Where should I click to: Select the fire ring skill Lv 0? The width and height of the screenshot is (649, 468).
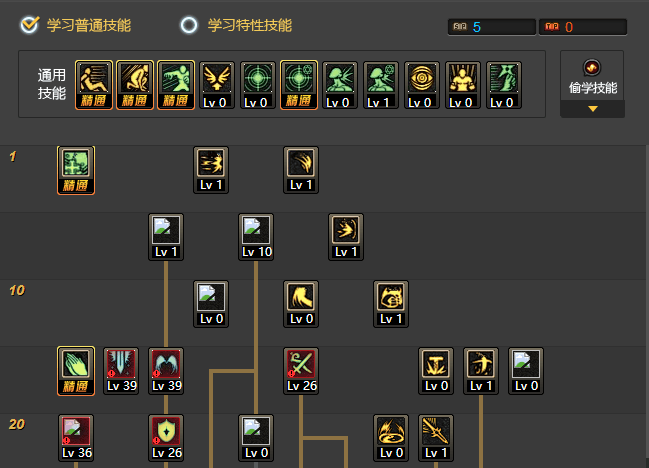pos(391,438)
